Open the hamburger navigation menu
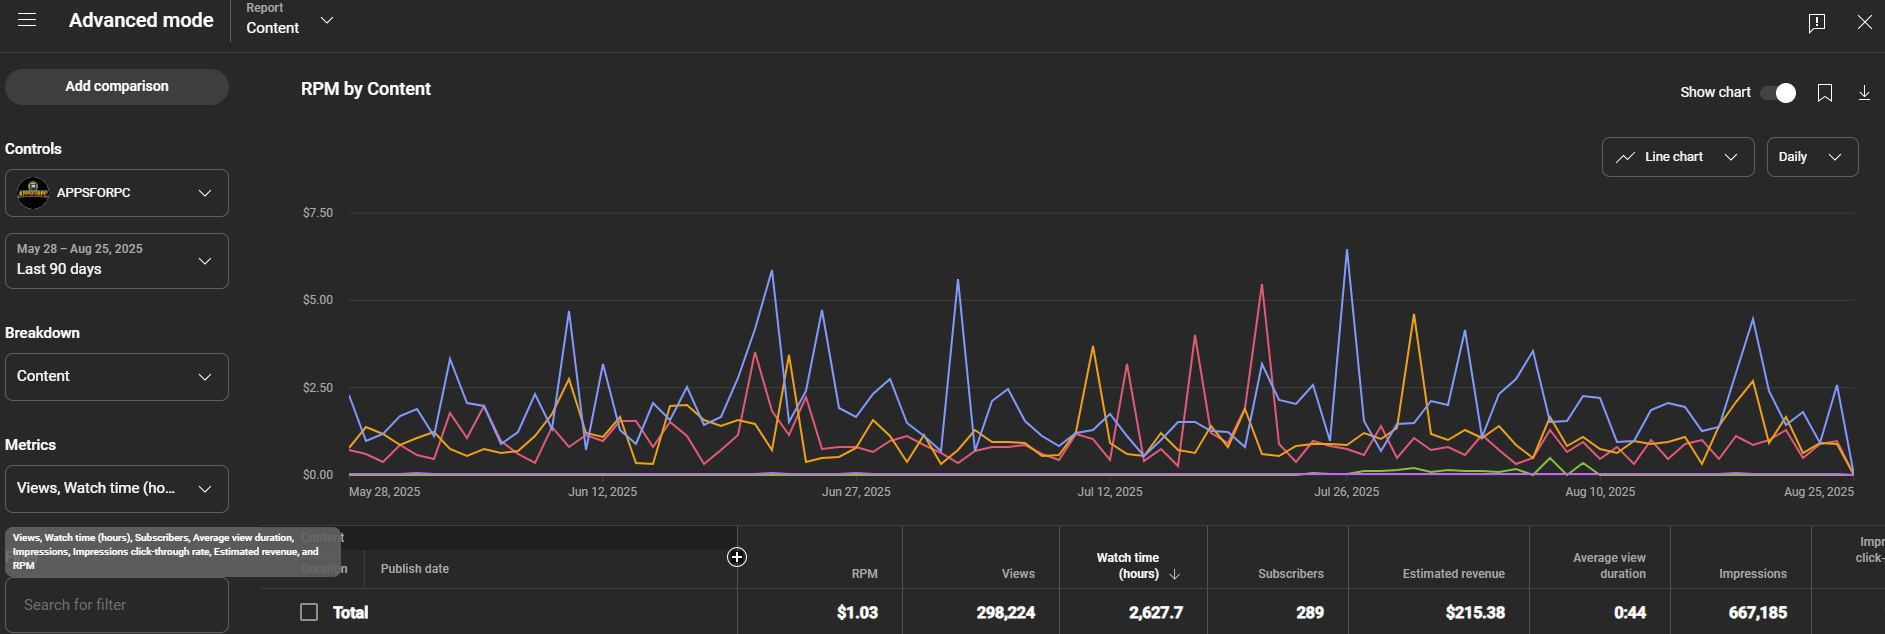 pyautogui.click(x=27, y=20)
